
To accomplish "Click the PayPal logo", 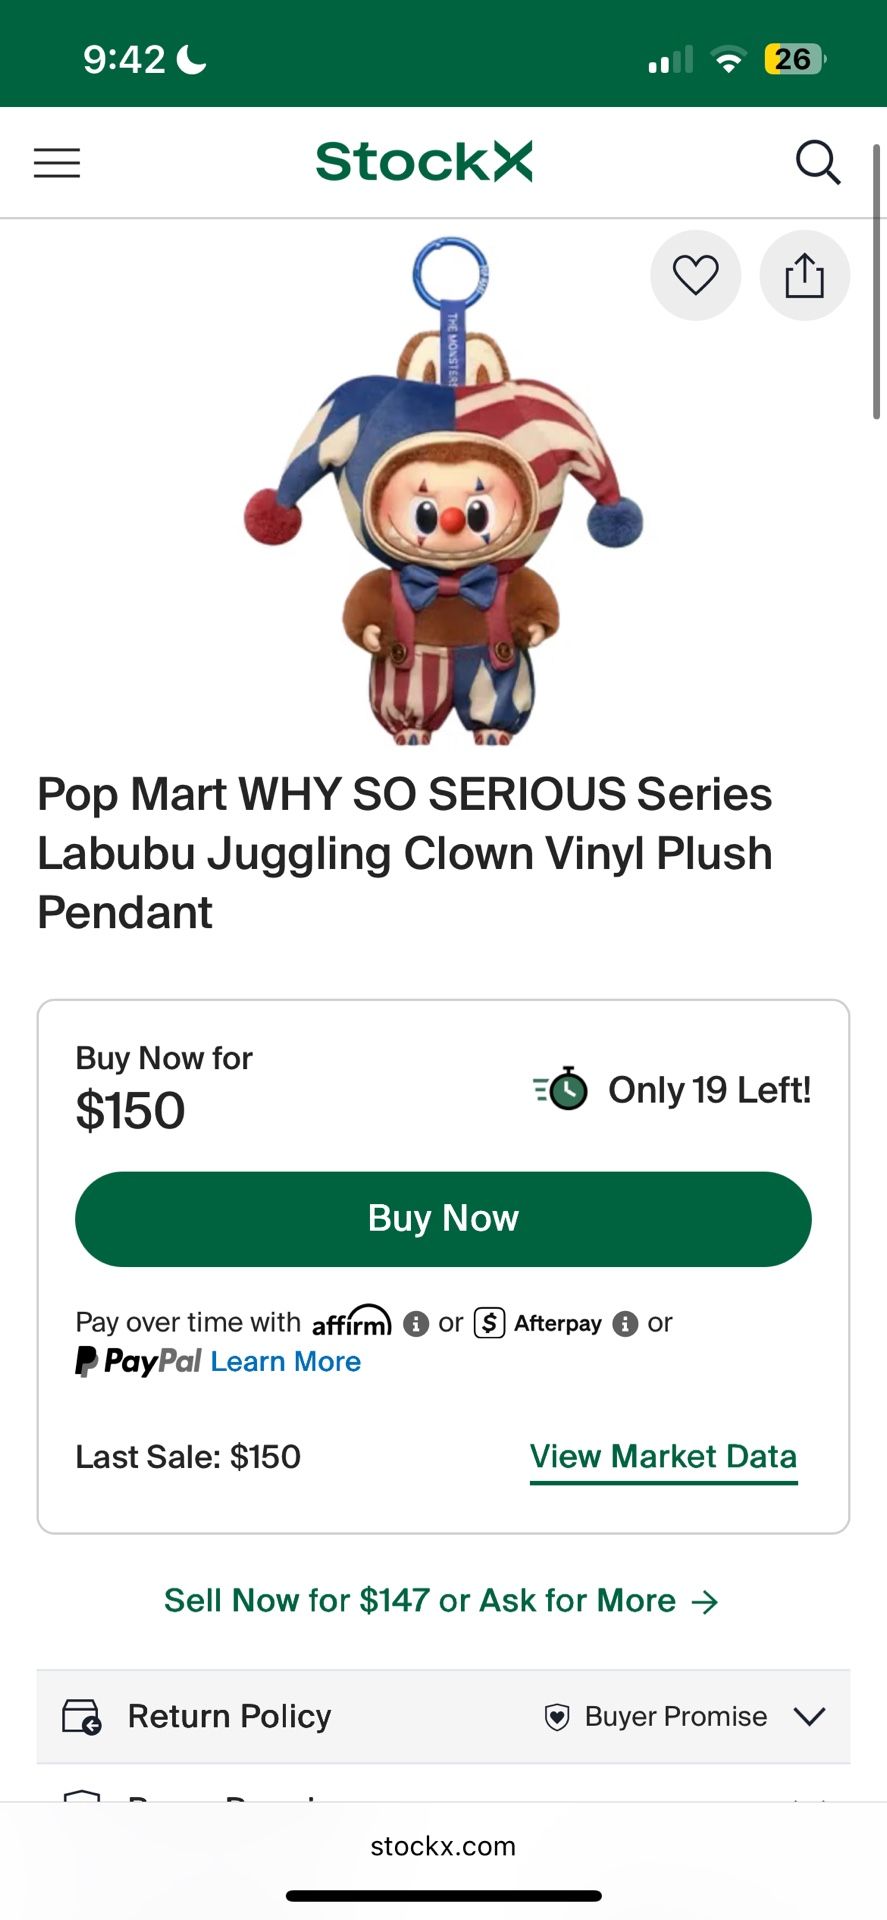I will pyautogui.click(x=139, y=1361).
